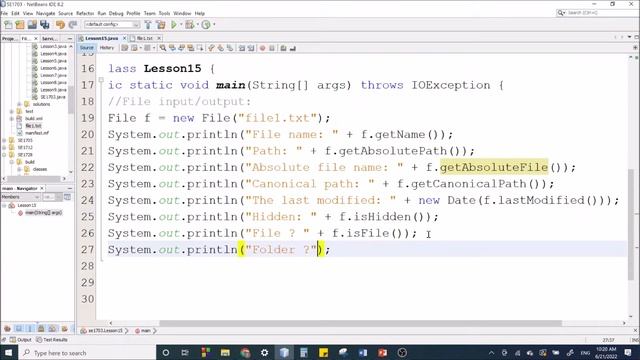Click the Toggle Highlight Search icon in editor toolbar

191,48
